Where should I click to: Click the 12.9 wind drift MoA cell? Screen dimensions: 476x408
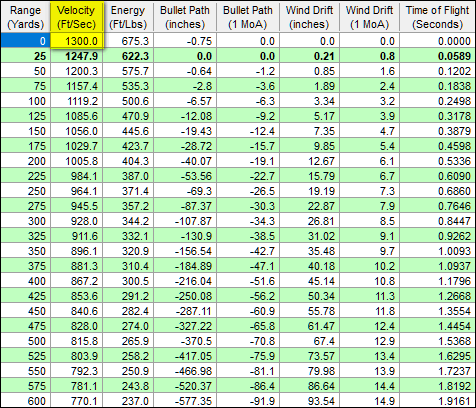[369, 341]
